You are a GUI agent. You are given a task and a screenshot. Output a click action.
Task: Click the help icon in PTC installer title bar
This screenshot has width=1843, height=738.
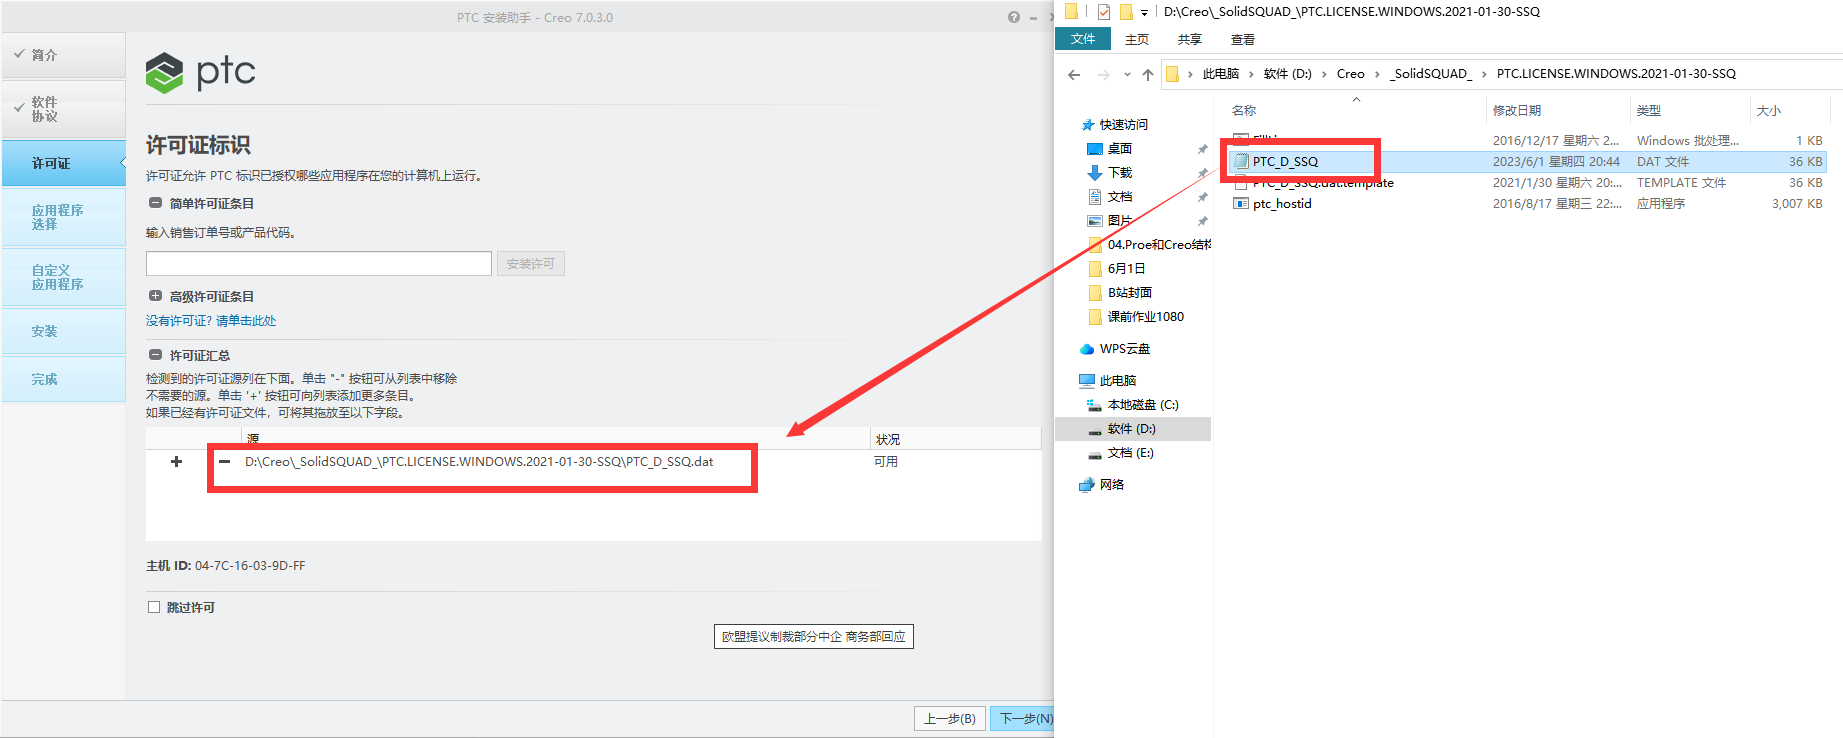tap(1014, 17)
